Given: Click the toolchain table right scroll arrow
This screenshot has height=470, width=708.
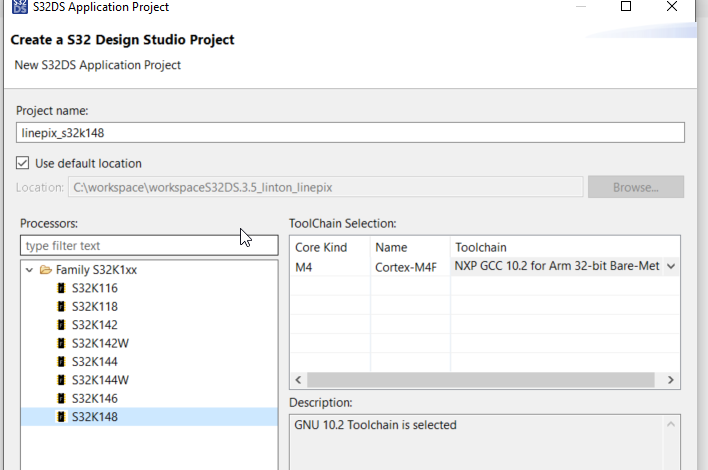Looking at the screenshot, I should coord(671,380).
